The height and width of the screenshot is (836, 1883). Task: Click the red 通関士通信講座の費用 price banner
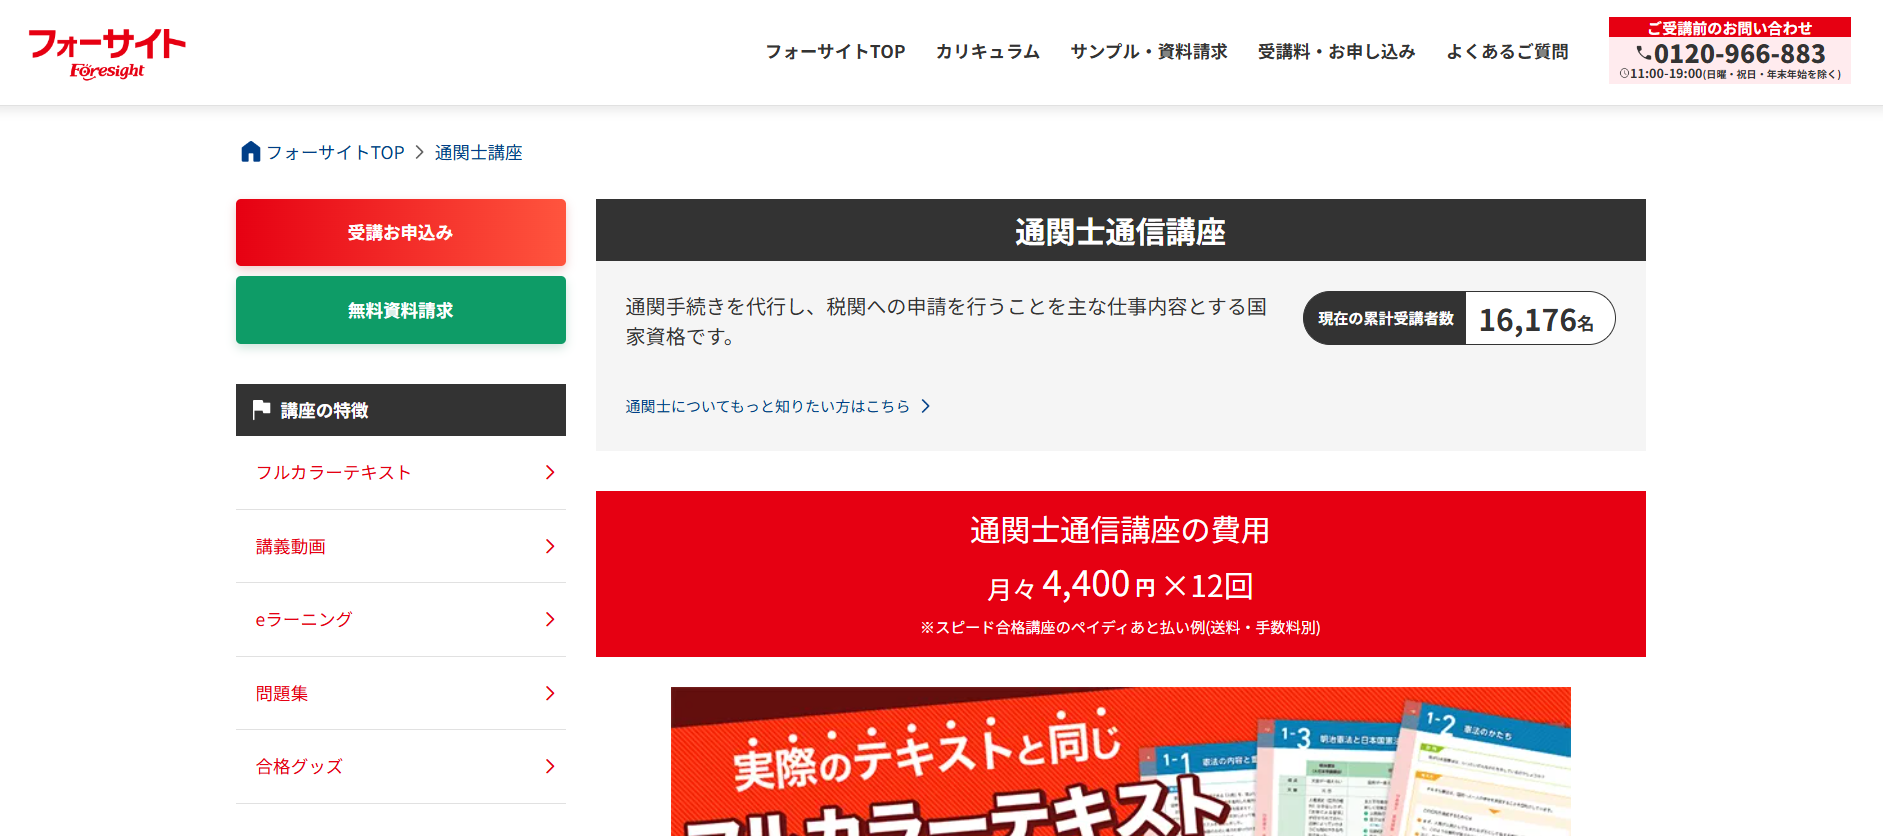coord(1120,574)
